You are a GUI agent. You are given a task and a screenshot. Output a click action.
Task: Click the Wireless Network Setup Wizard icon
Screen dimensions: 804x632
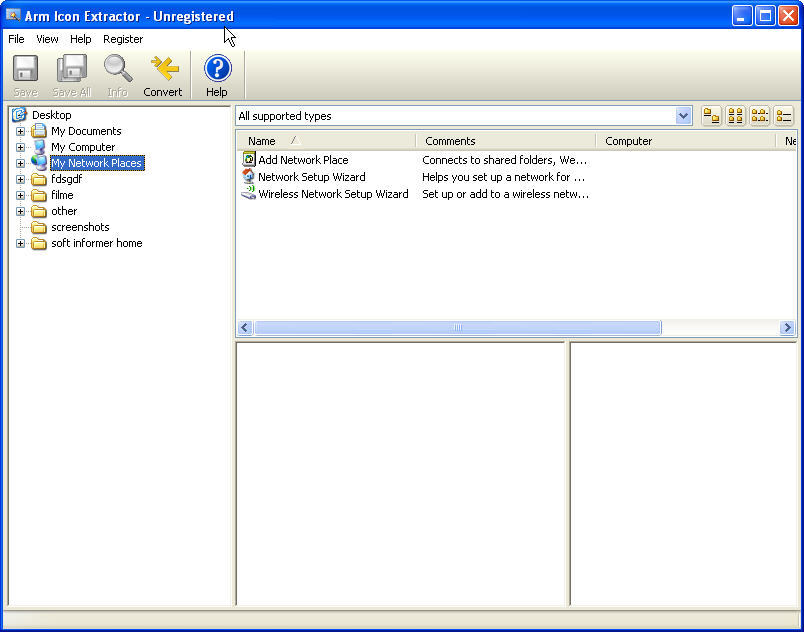249,193
